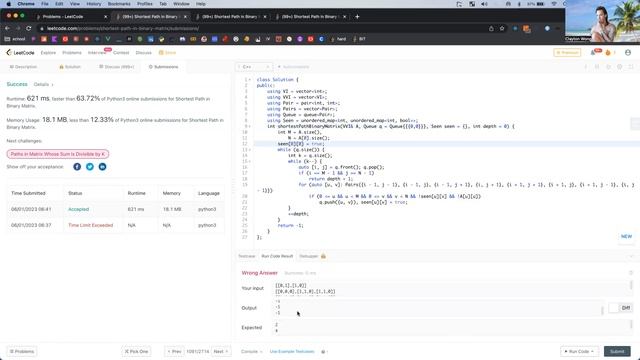Viewport: 640px width, 360px height.
Task: Share acceptance on Twitter
Action: 90,167
